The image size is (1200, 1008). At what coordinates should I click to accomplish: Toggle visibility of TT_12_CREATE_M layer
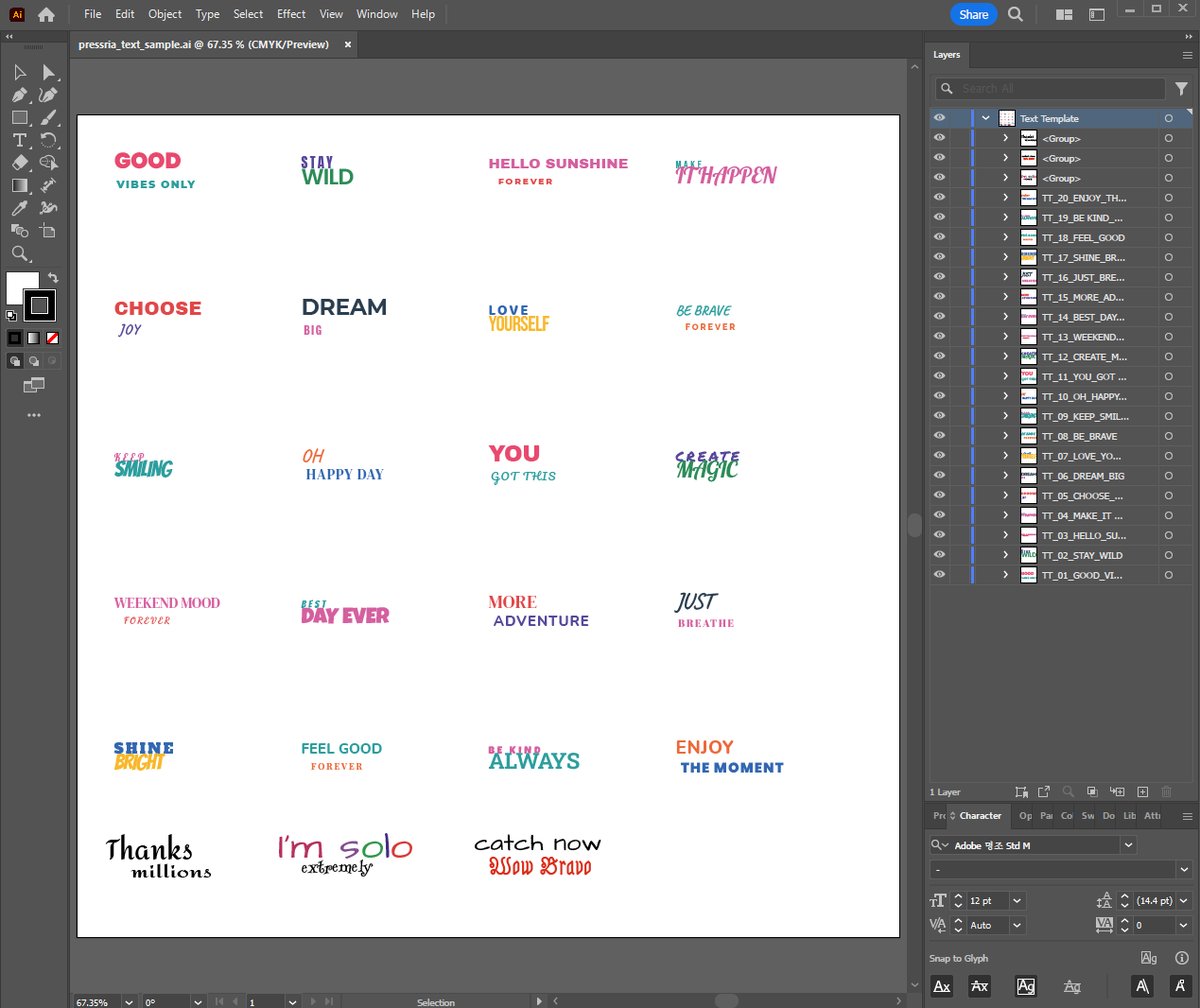click(939, 356)
